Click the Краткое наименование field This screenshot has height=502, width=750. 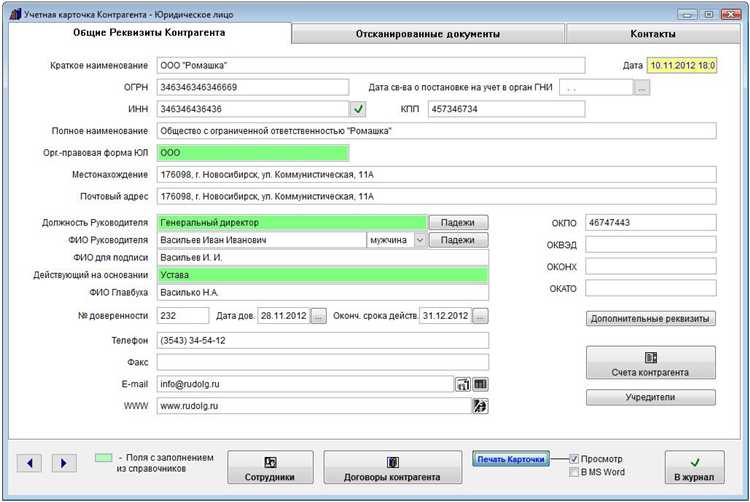point(371,65)
